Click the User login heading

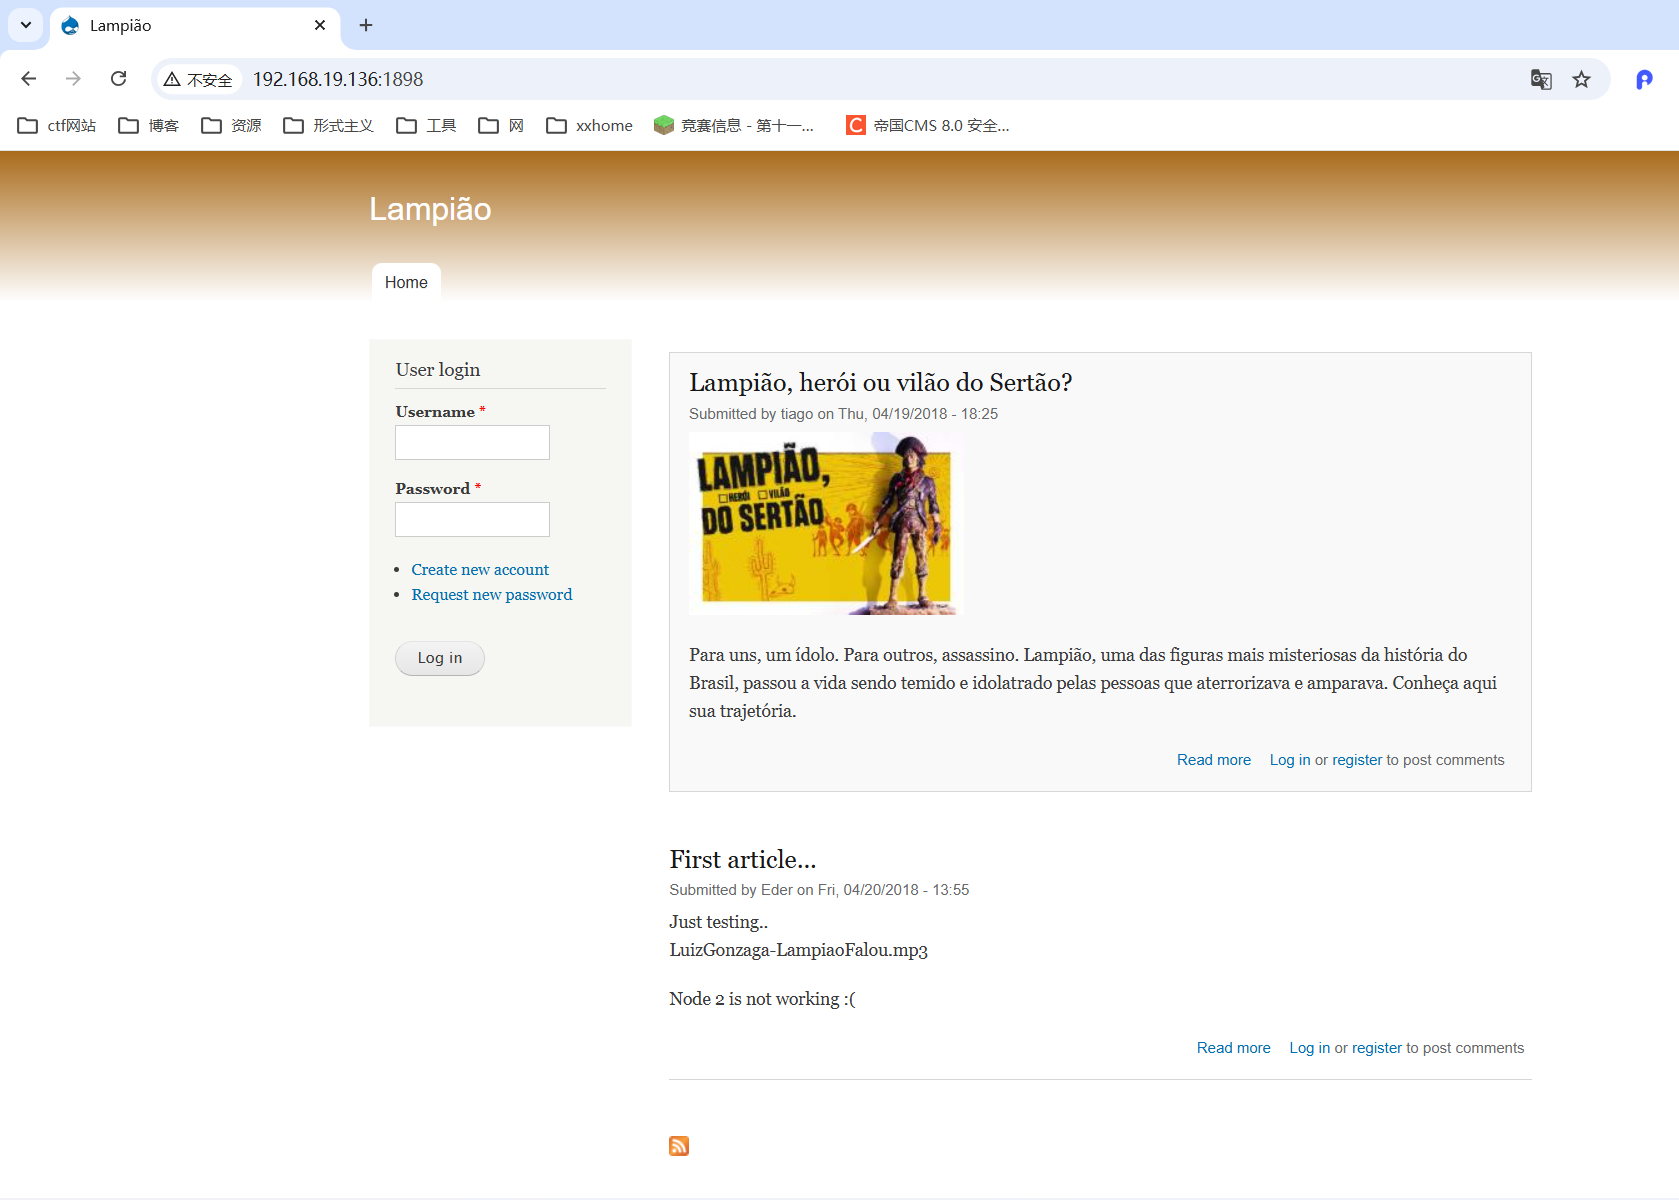(x=438, y=369)
